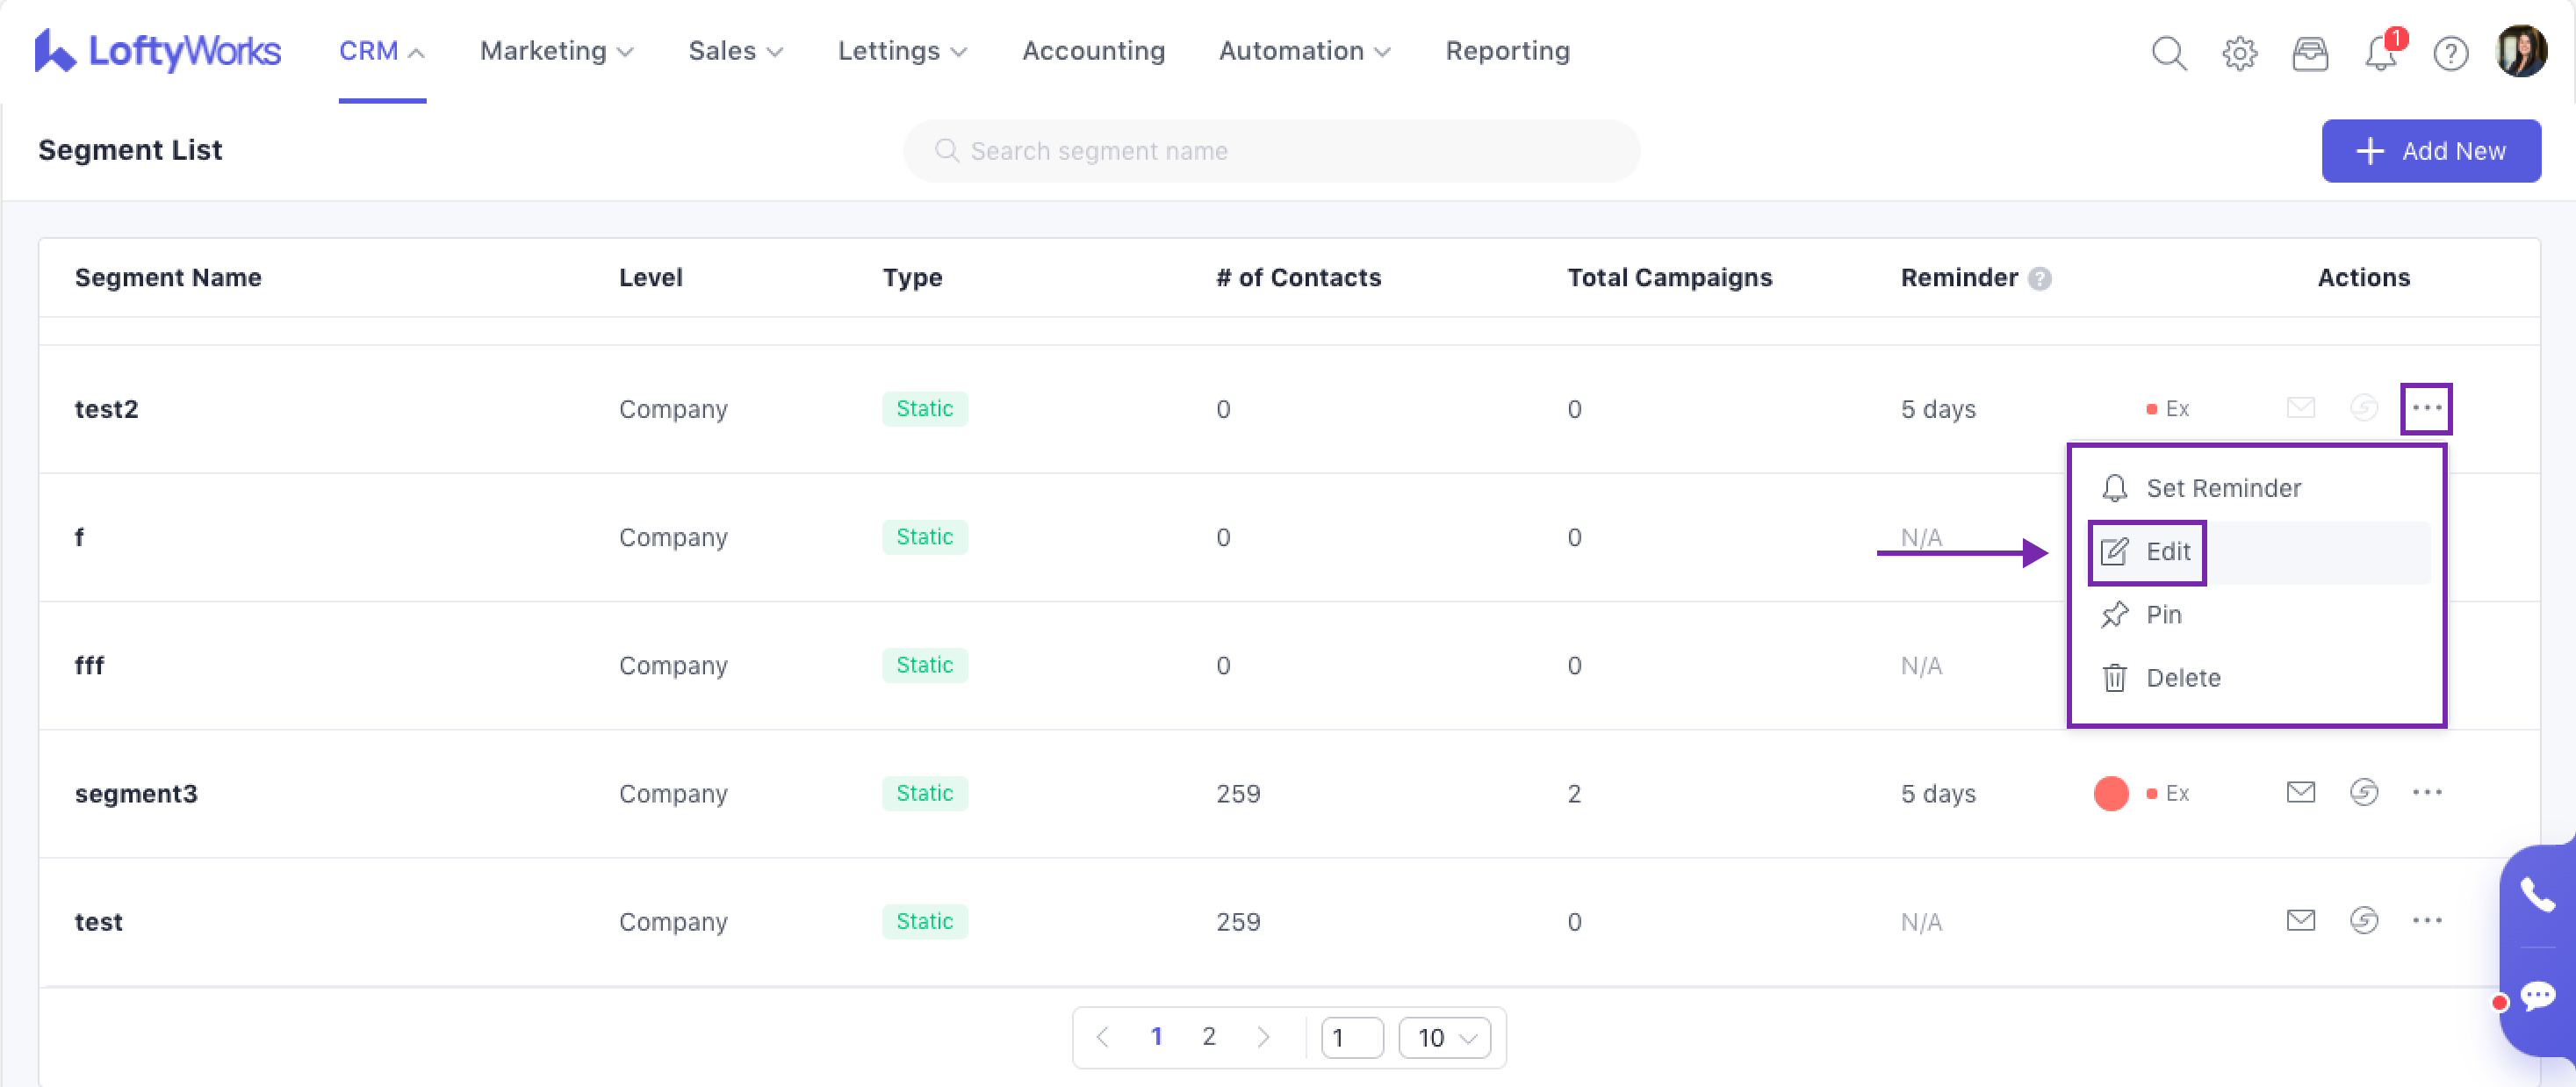This screenshot has height=1087, width=2576.
Task: Open the chat bubble floating widget
Action: (x=2537, y=996)
